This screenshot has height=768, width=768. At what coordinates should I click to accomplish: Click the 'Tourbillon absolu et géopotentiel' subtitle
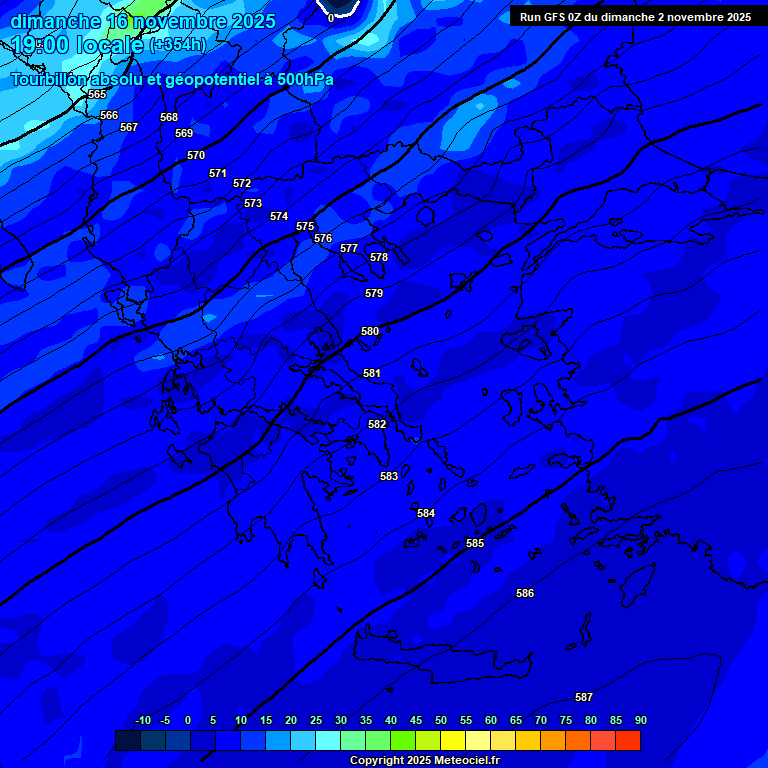point(172,79)
